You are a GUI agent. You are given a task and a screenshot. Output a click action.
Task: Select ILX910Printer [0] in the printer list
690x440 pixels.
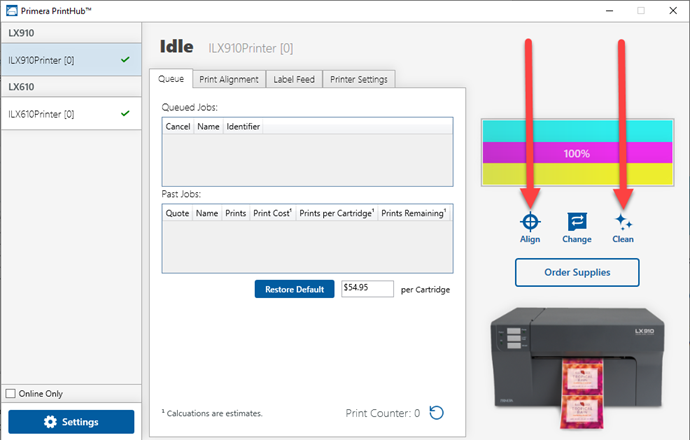click(x=71, y=60)
